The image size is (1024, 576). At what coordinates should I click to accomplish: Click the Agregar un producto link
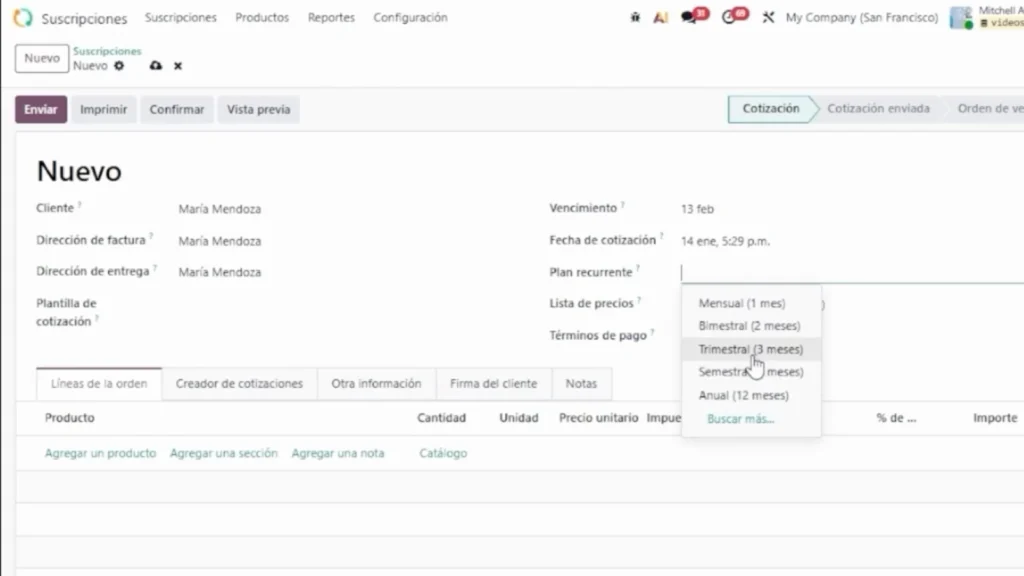coord(100,453)
